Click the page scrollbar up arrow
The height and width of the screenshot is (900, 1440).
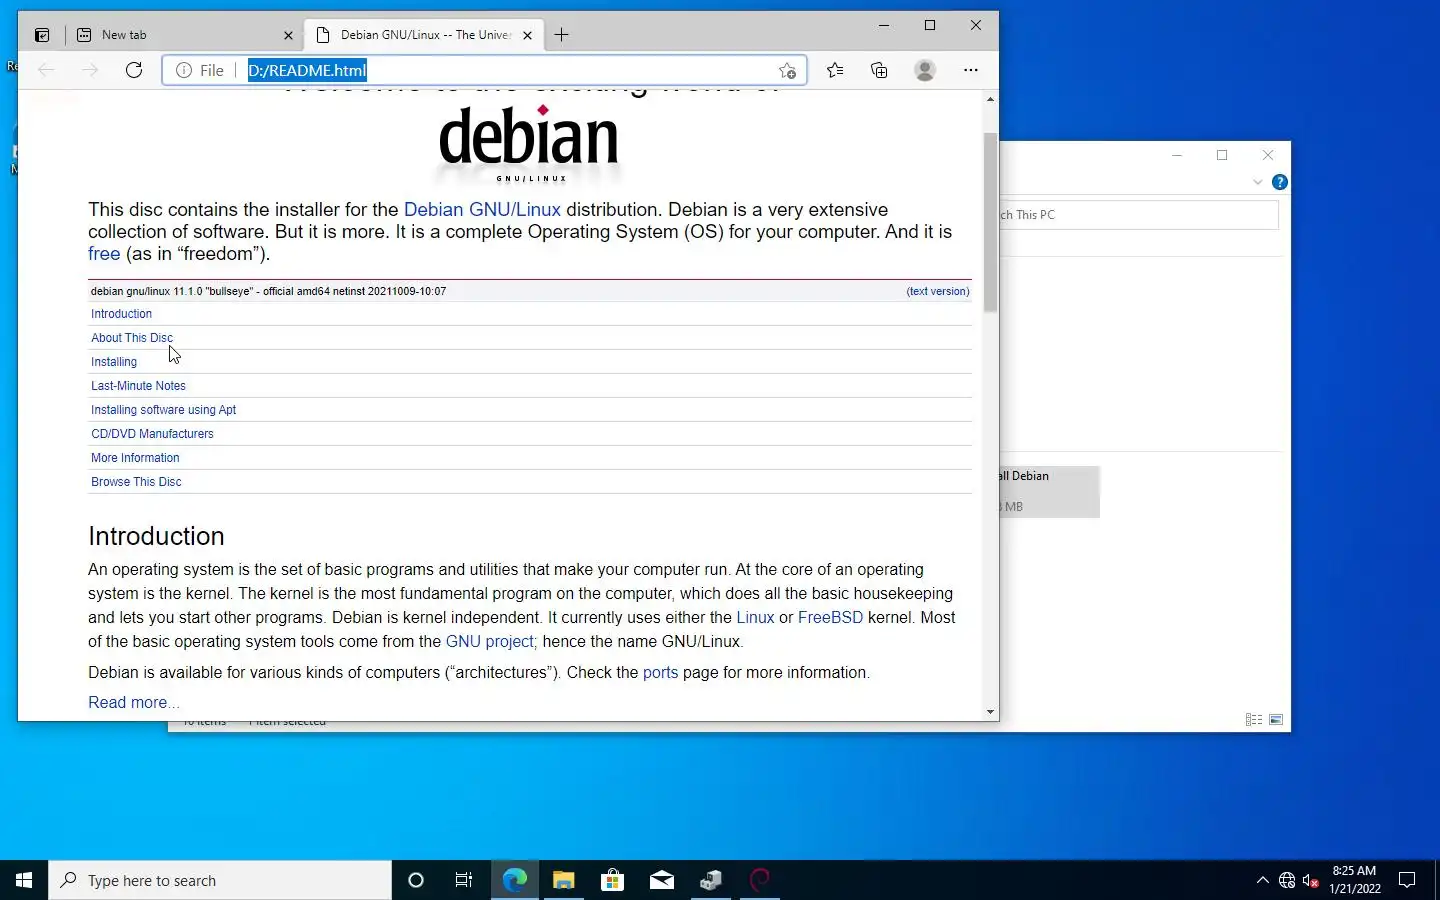coord(990,99)
